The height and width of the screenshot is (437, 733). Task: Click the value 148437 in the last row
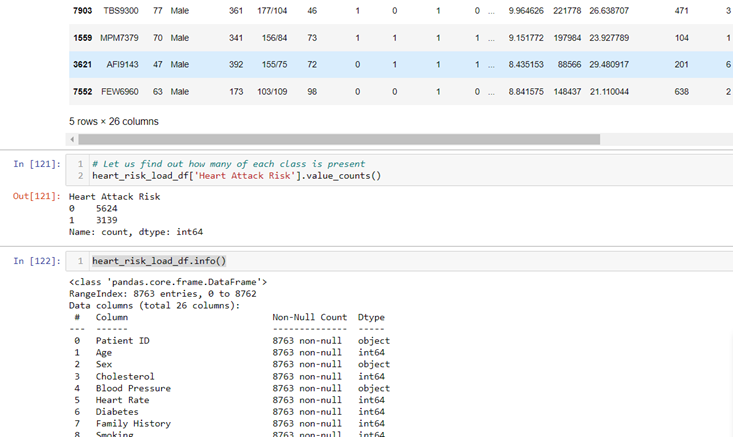[567, 92]
